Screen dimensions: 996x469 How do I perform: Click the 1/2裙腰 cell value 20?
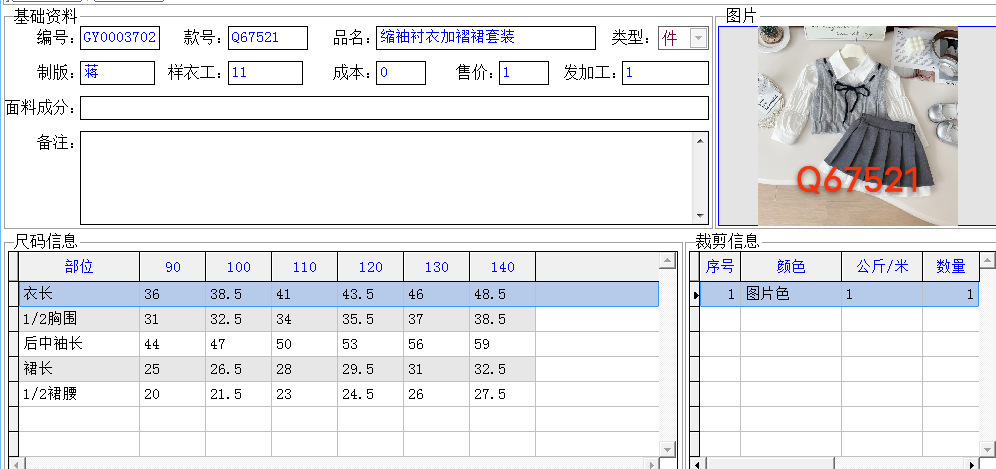(x=173, y=394)
